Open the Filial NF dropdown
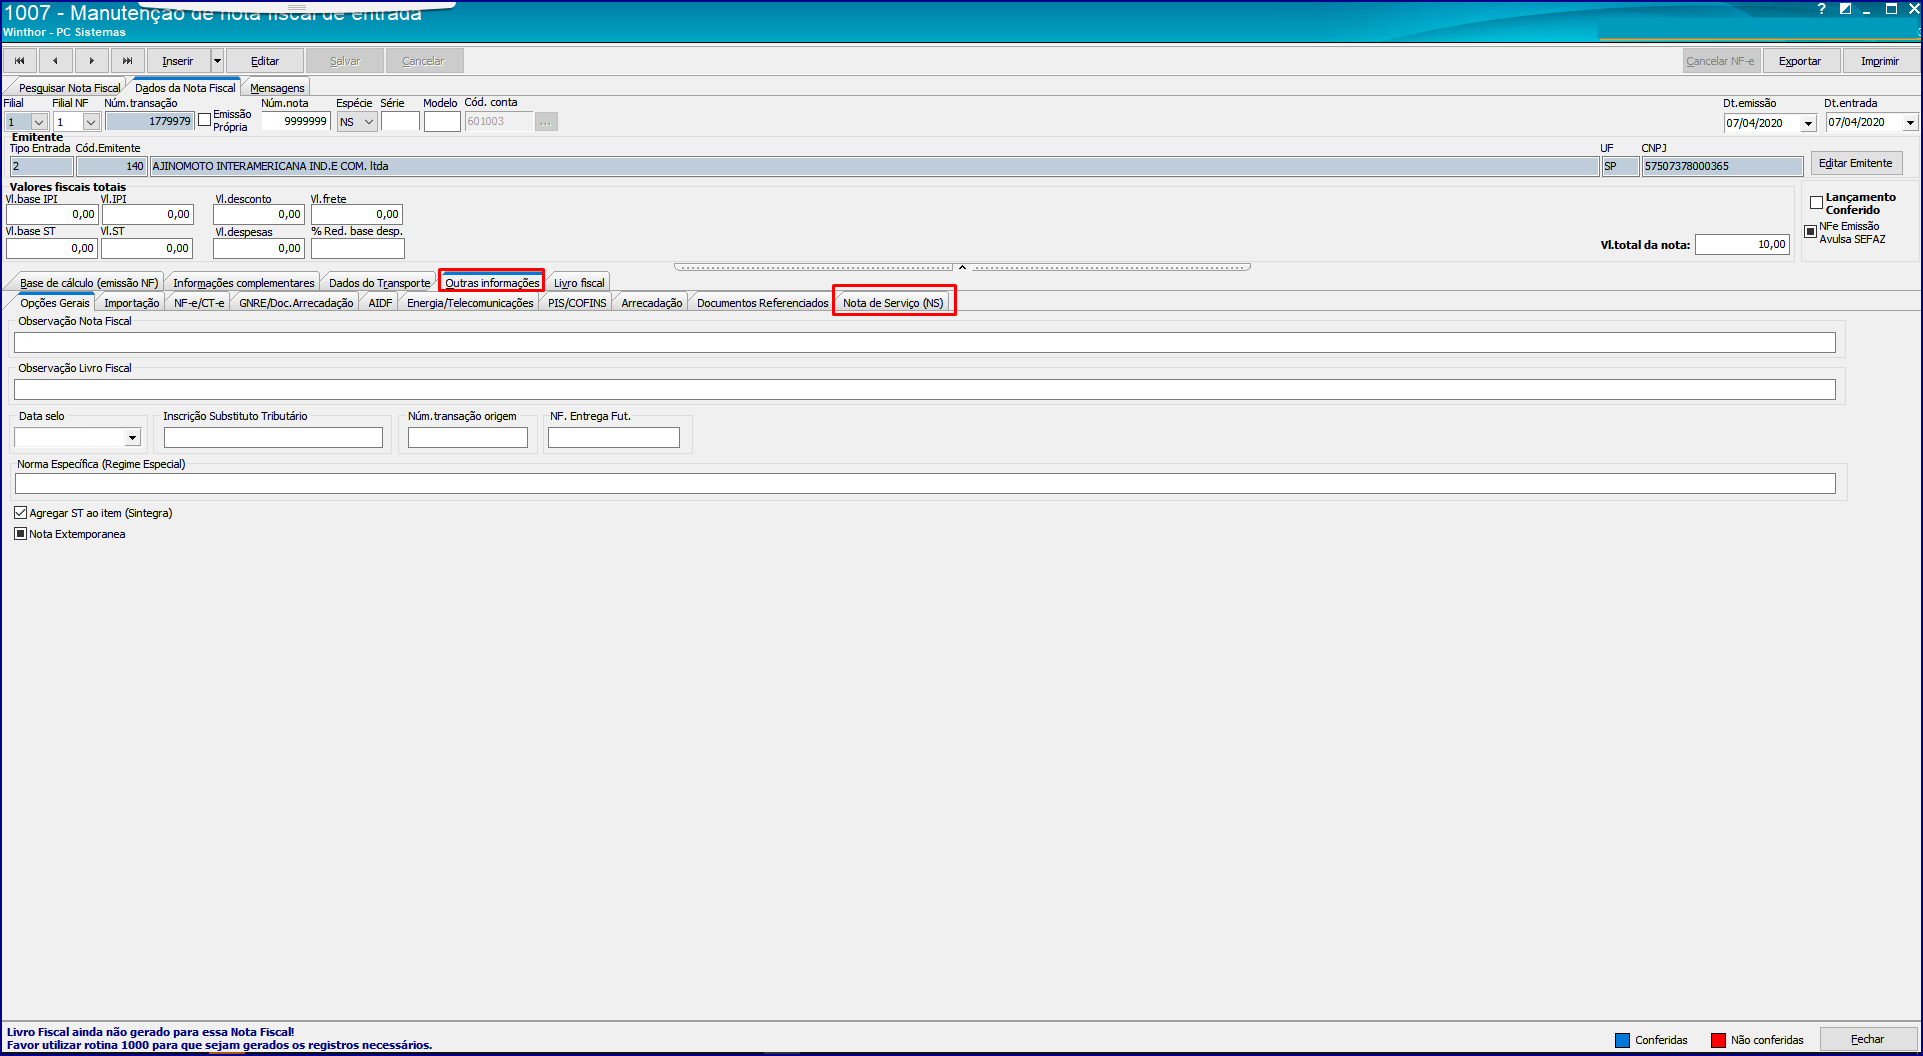This screenshot has height=1056, width=1923. coord(91,122)
